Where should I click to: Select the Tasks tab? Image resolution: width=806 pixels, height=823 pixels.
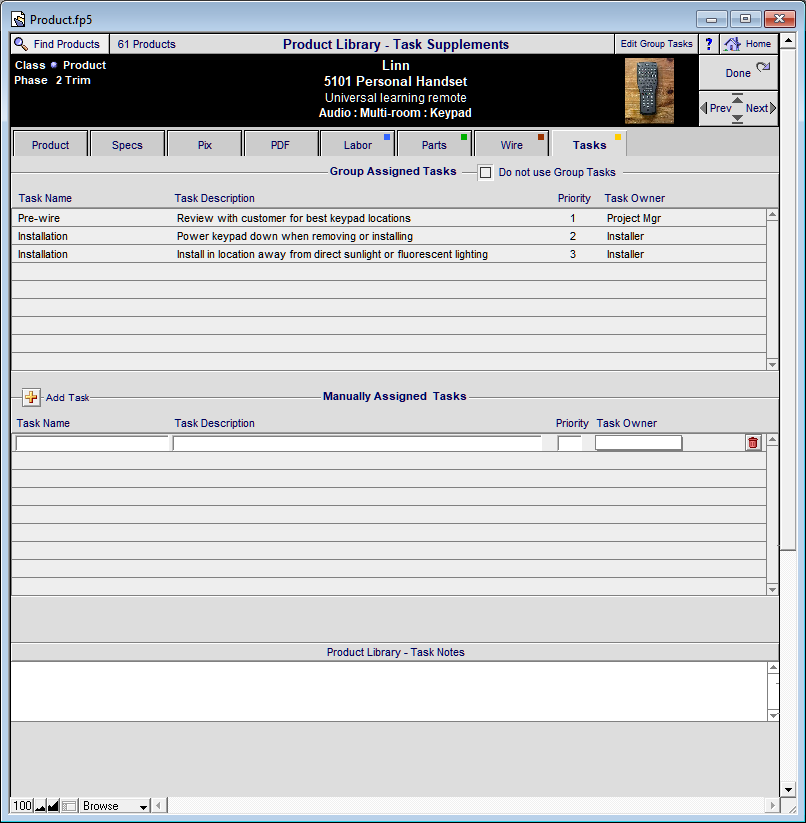(x=589, y=145)
